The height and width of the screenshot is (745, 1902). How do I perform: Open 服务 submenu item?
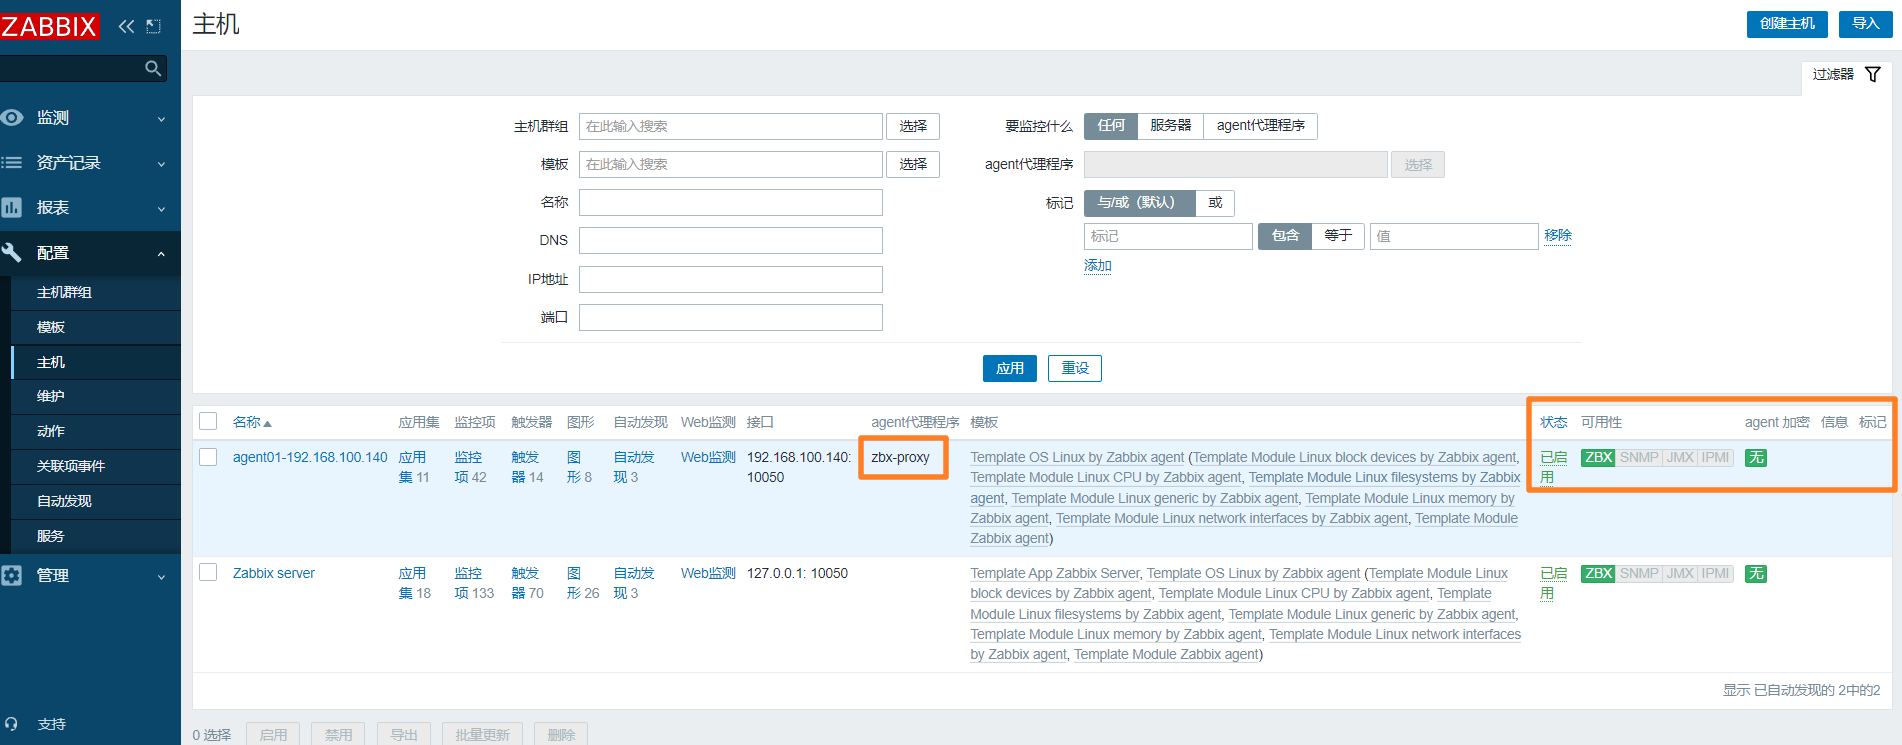[x=51, y=536]
